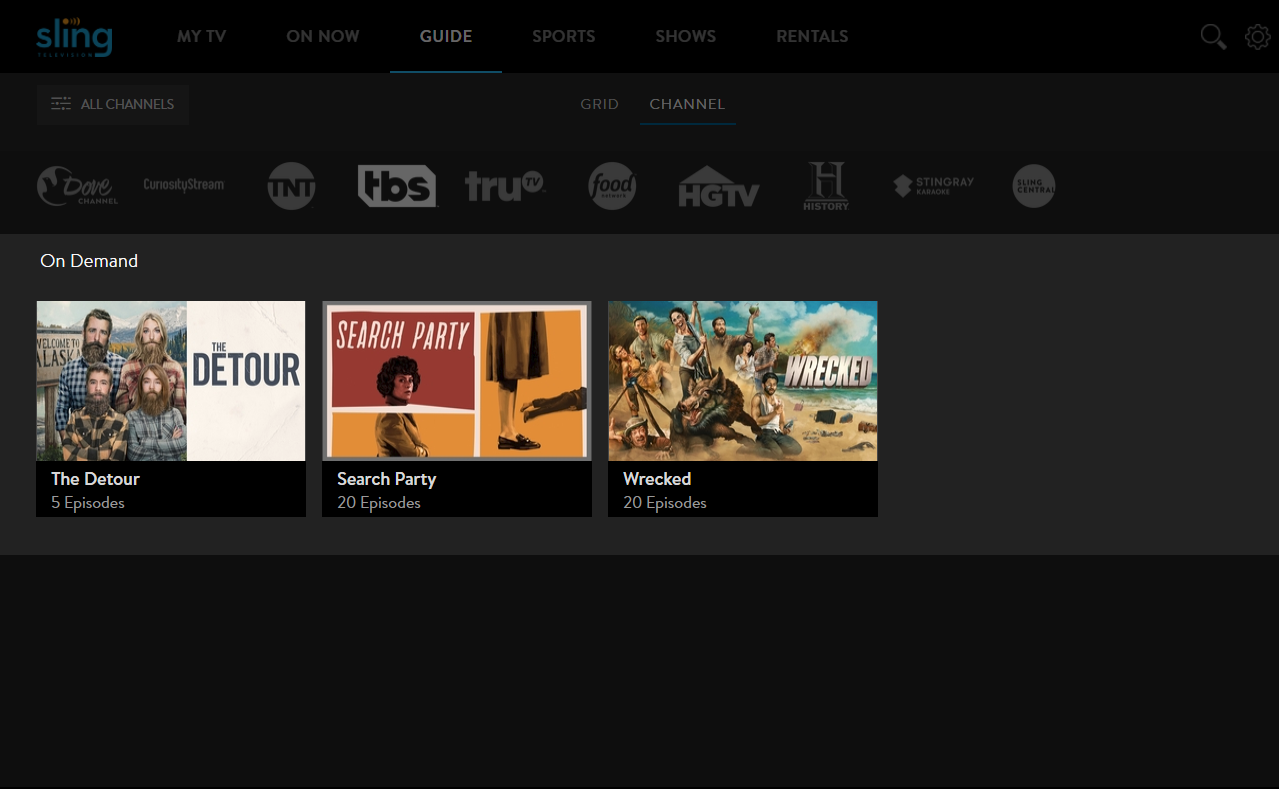This screenshot has width=1279, height=789.
Task: Select the TNT channel logo
Action: tap(292, 186)
